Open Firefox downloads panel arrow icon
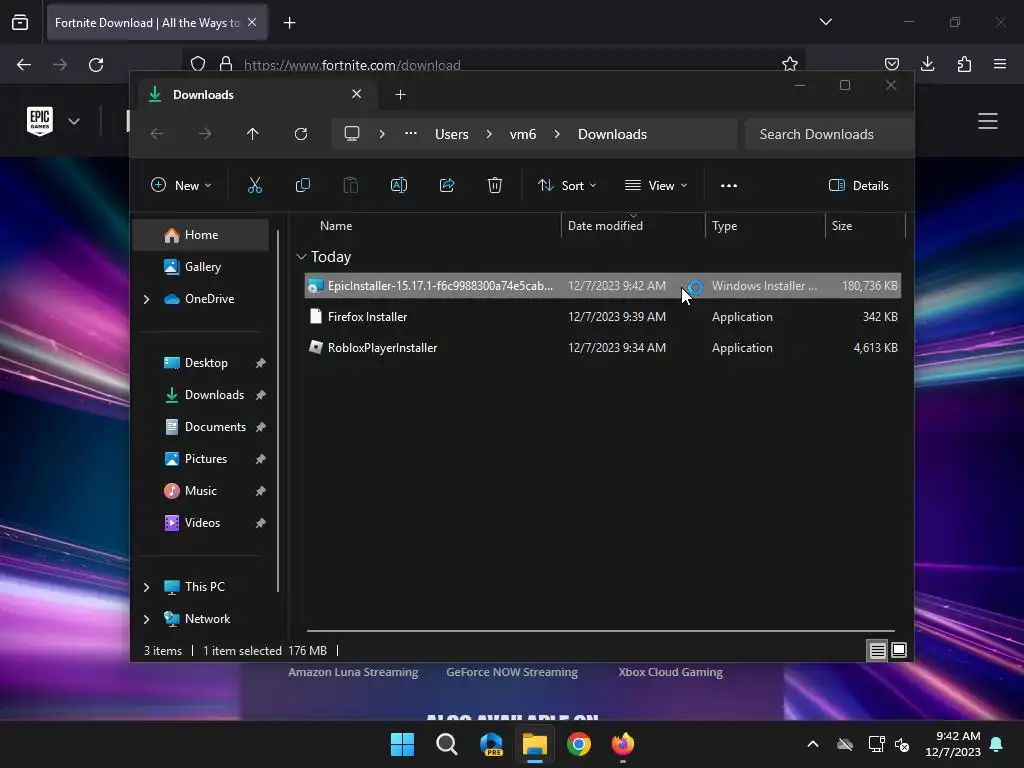Image resolution: width=1024 pixels, height=768 pixels. (x=927, y=64)
